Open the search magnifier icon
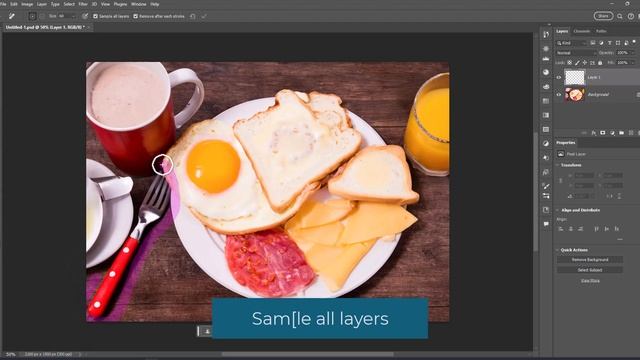Screen dimensions: 640x360 point(620,16)
